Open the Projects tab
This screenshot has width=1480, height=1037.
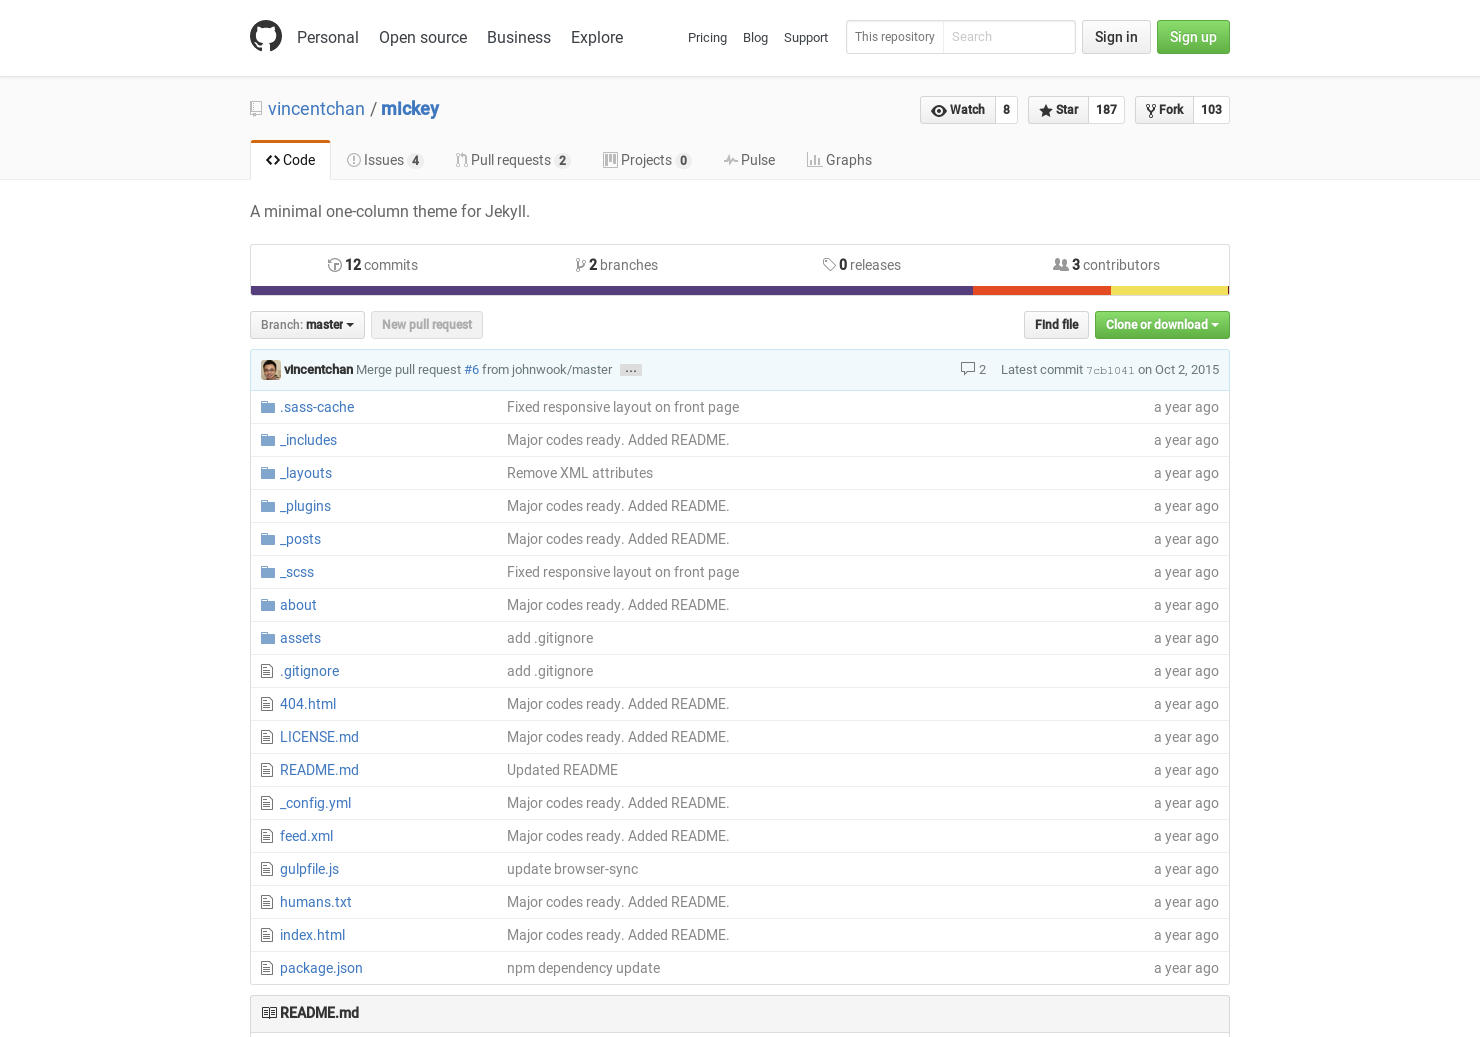pos(647,160)
